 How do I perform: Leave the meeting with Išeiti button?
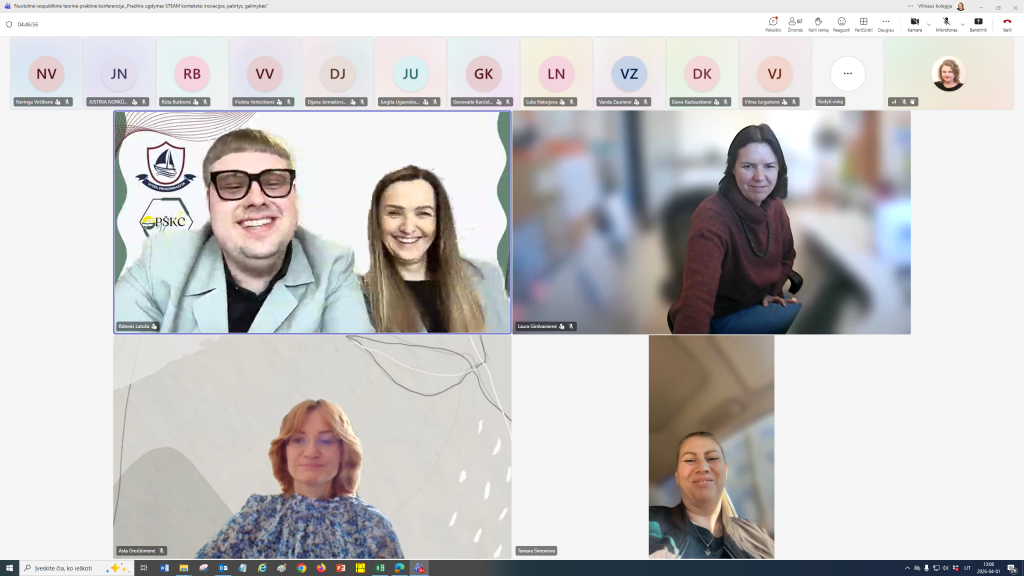1006,23
